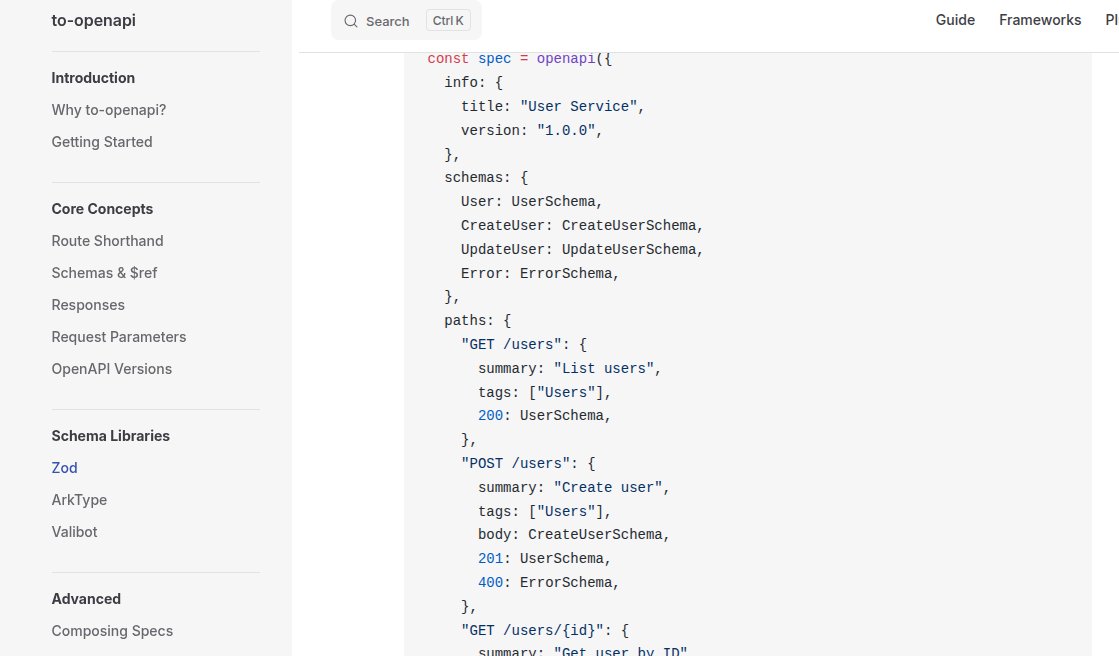Click the "GET /users": { line
Image resolution: width=1119 pixels, height=656 pixels.
(524, 345)
